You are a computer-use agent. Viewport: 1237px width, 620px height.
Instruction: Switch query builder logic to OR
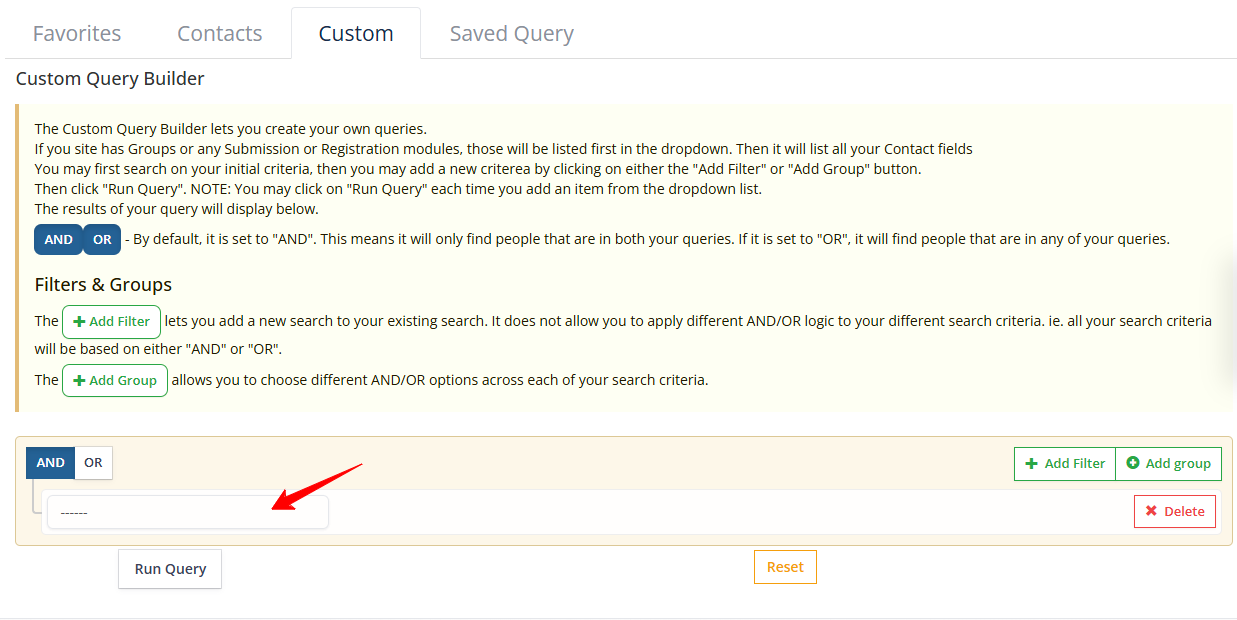coord(93,463)
